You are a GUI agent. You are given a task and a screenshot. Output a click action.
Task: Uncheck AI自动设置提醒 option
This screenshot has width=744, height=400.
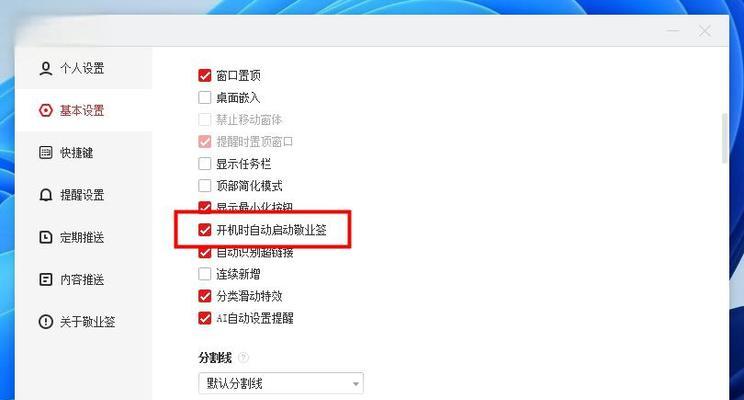pyautogui.click(x=205, y=318)
